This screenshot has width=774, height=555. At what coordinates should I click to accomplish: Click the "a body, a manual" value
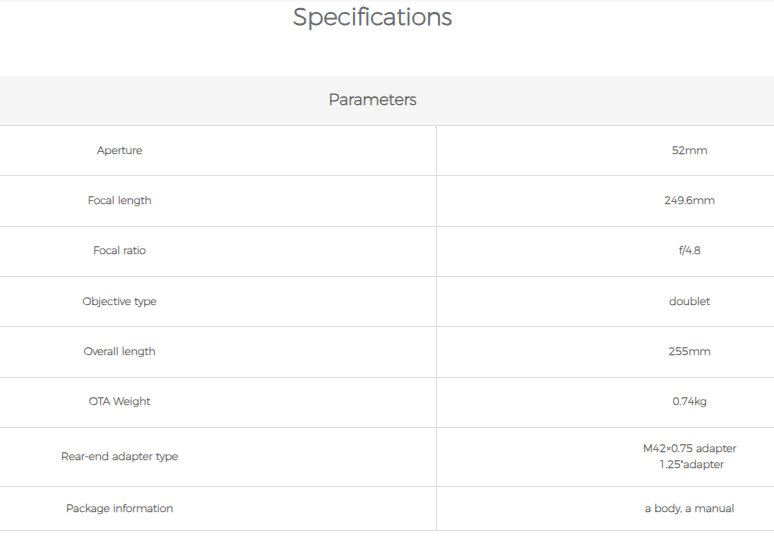[689, 508]
